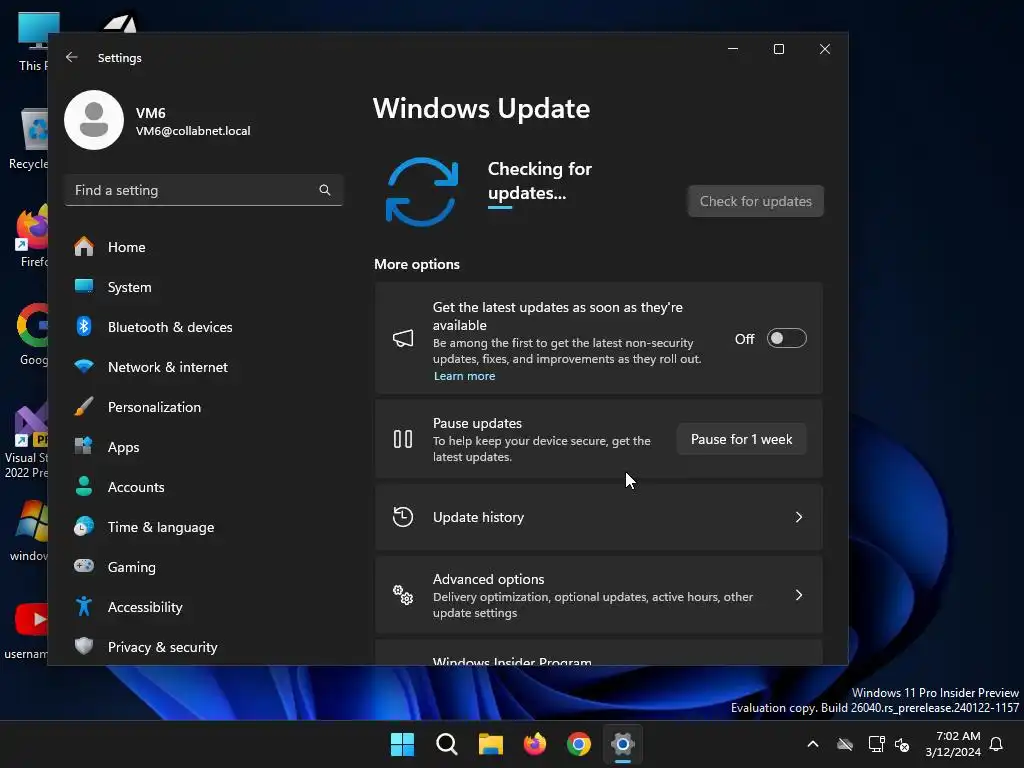
Task: Focus the Find a setting search box
Action: (204, 190)
